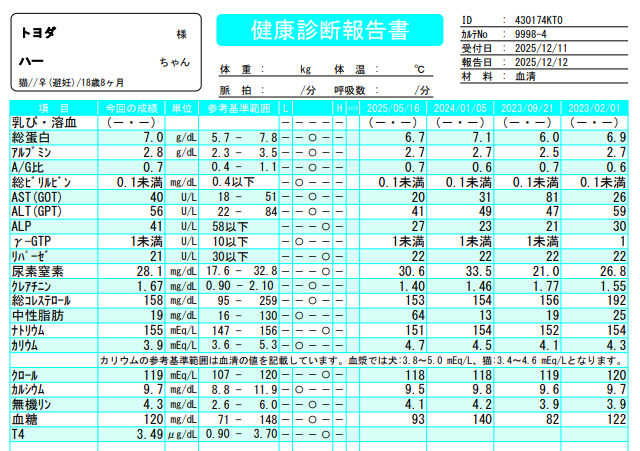Viewport: 640px width, 451px height.
Task: Click the 報告日 date 2025/12/12
Action: [541, 62]
